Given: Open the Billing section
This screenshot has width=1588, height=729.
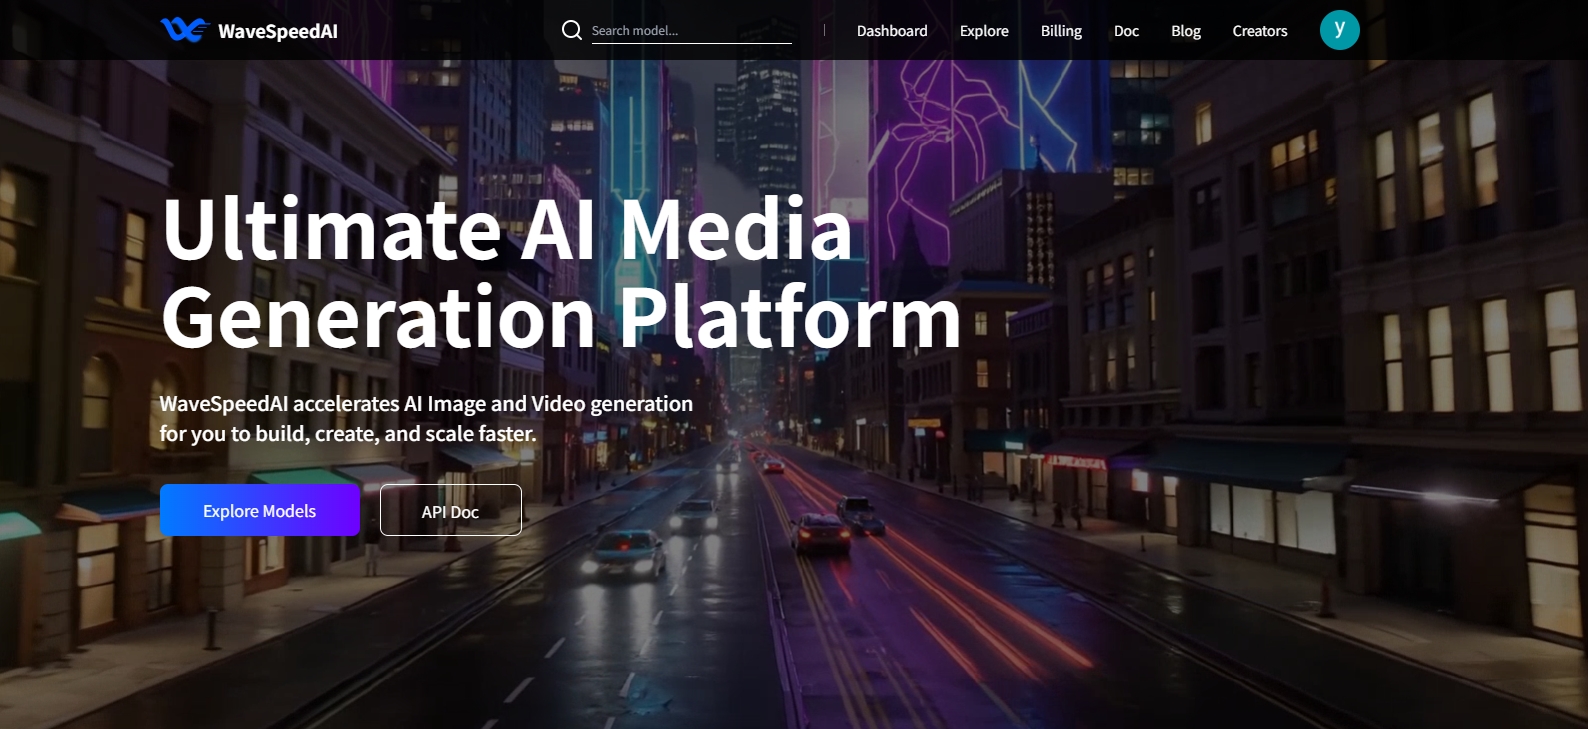Looking at the screenshot, I should coord(1061,31).
